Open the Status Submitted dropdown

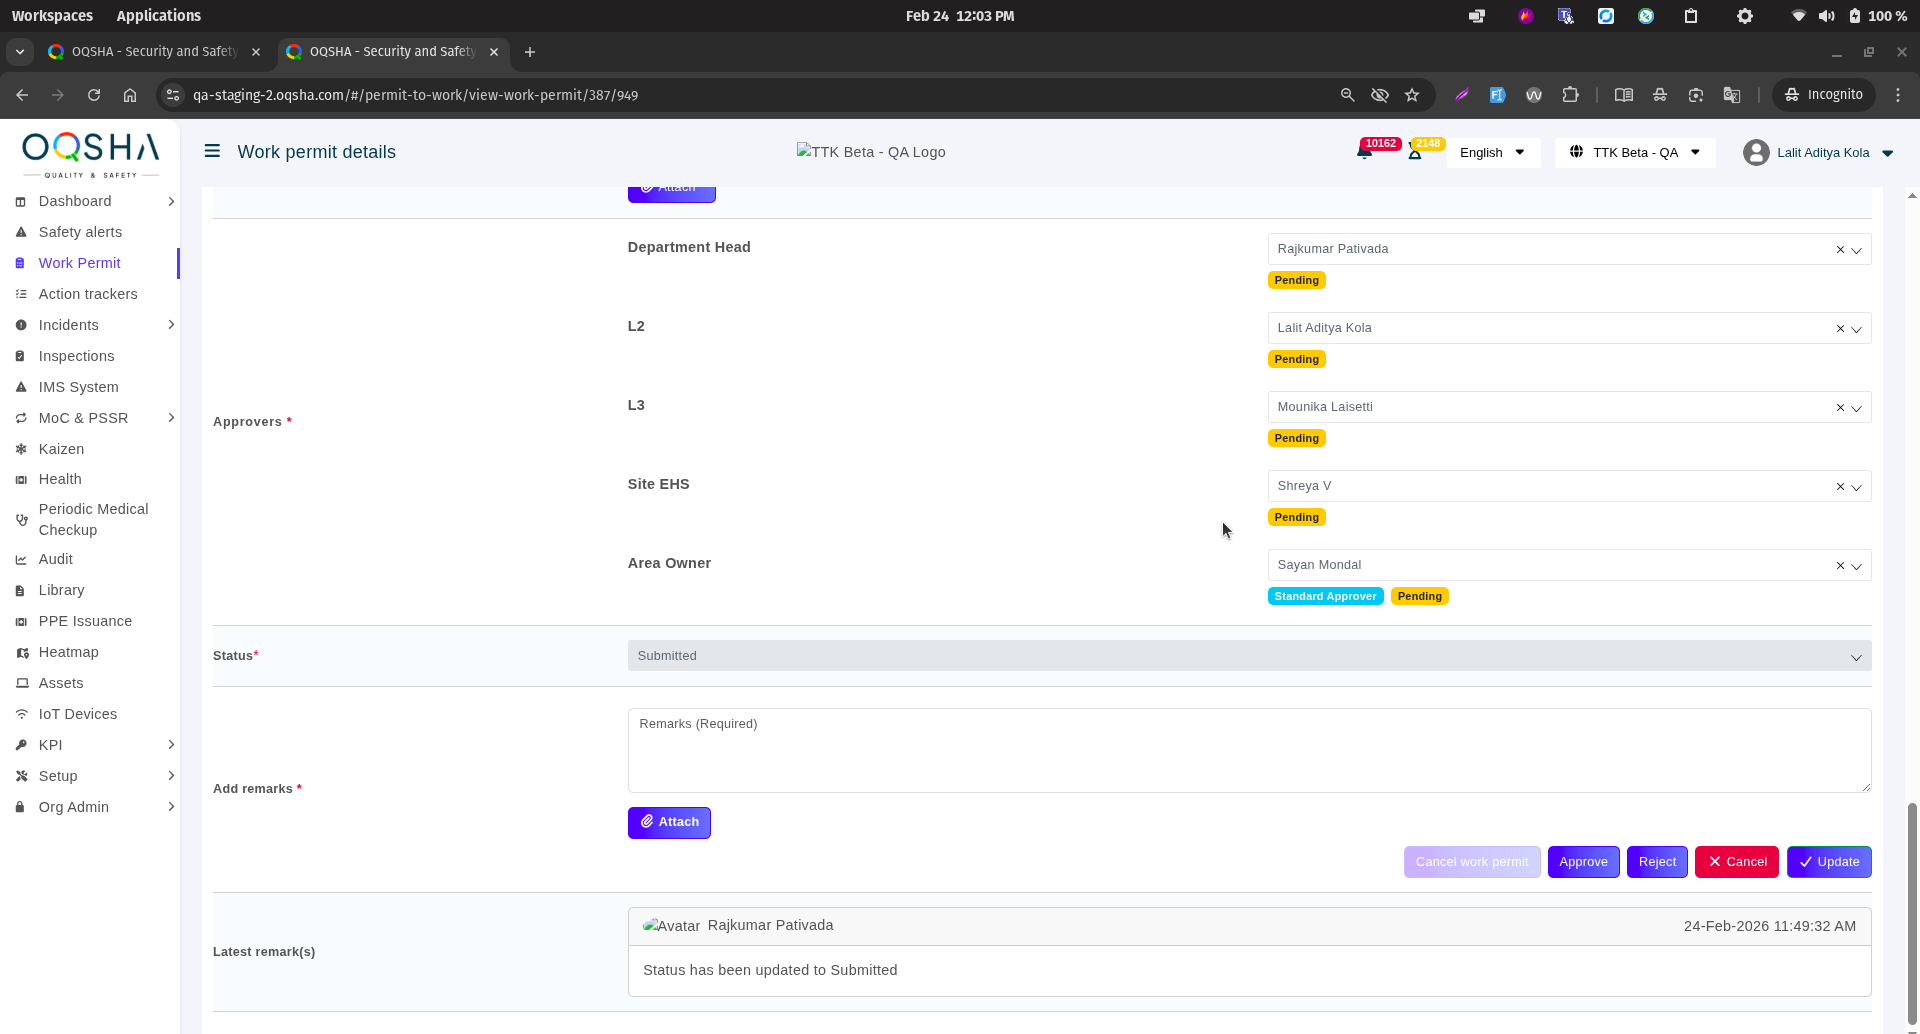tap(1248, 656)
